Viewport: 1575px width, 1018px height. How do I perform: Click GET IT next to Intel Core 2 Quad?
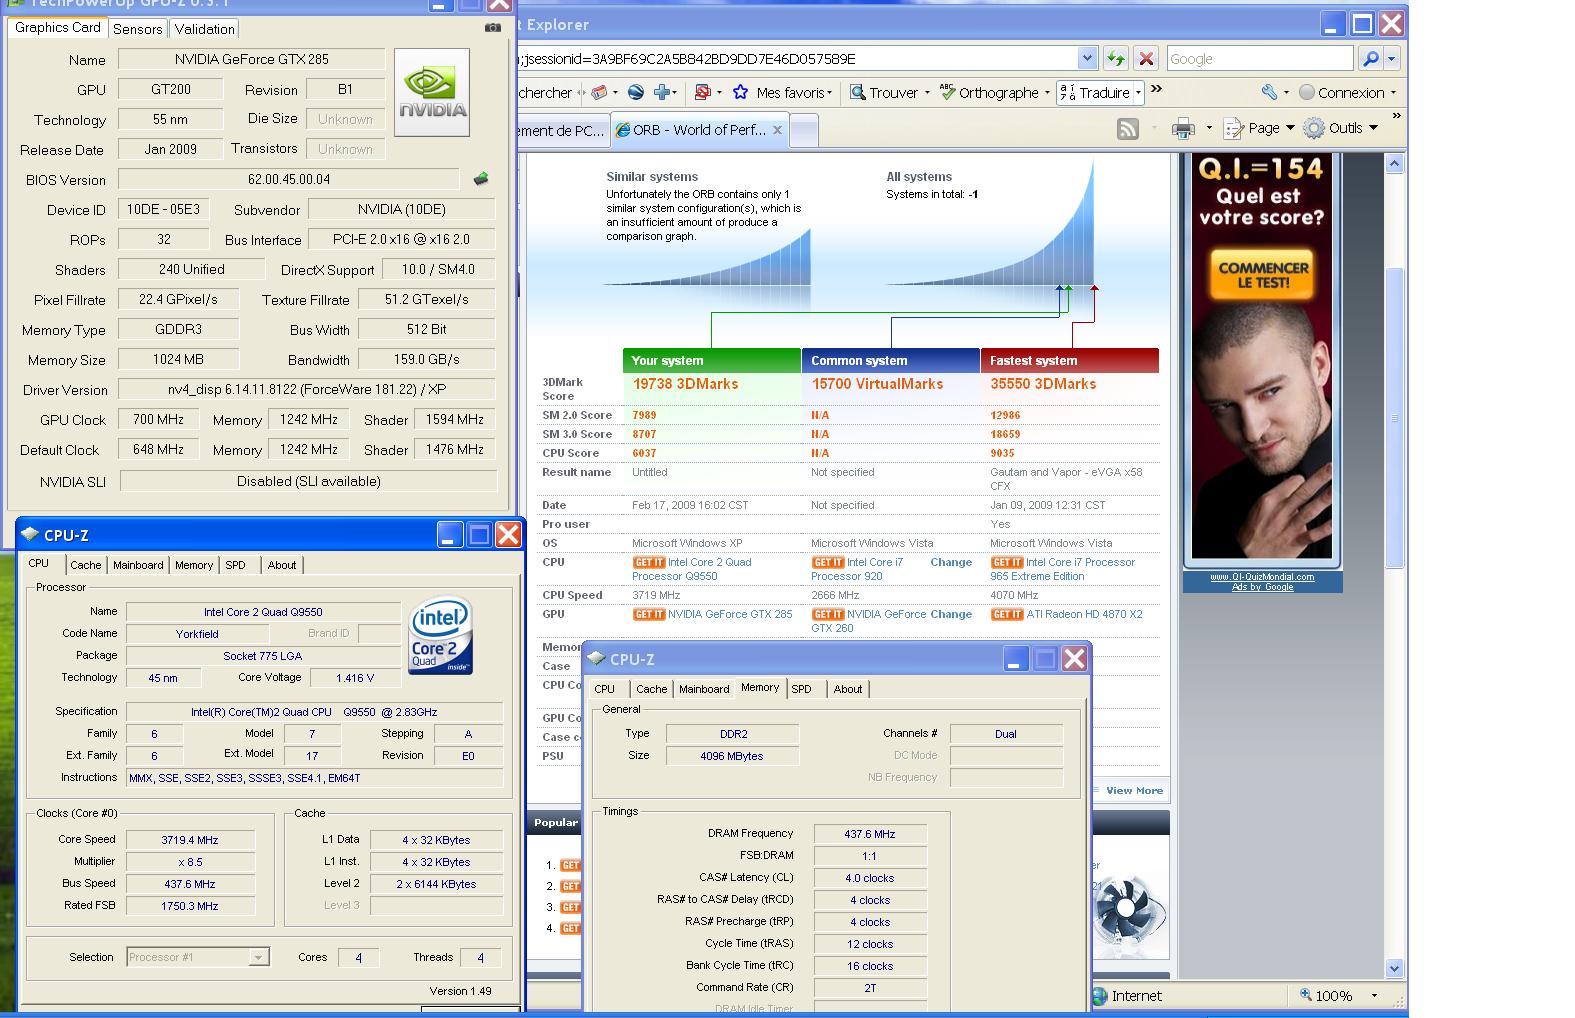point(648,562)
